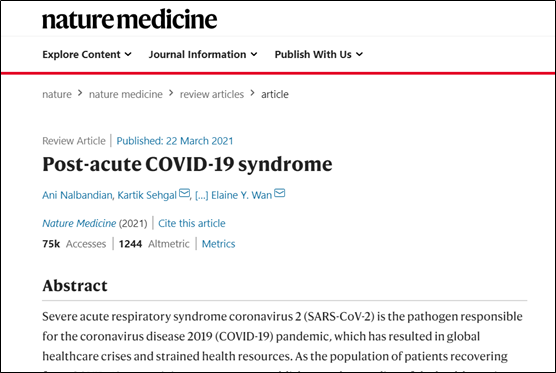Expand hidden authors via [...] link
Viewport: 556px width, 373px height.
click(x=202, y=195)
